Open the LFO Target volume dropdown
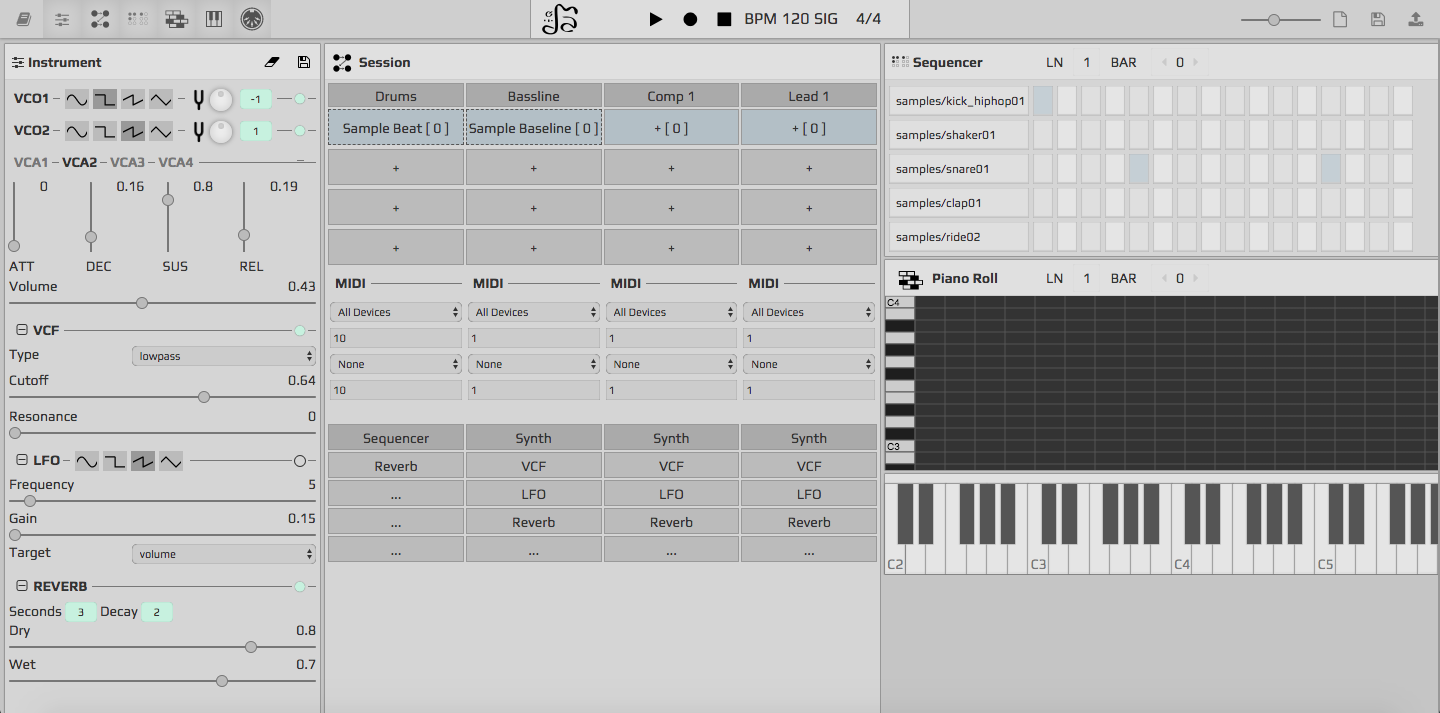Screen dimensions: 1440x713 224,554
